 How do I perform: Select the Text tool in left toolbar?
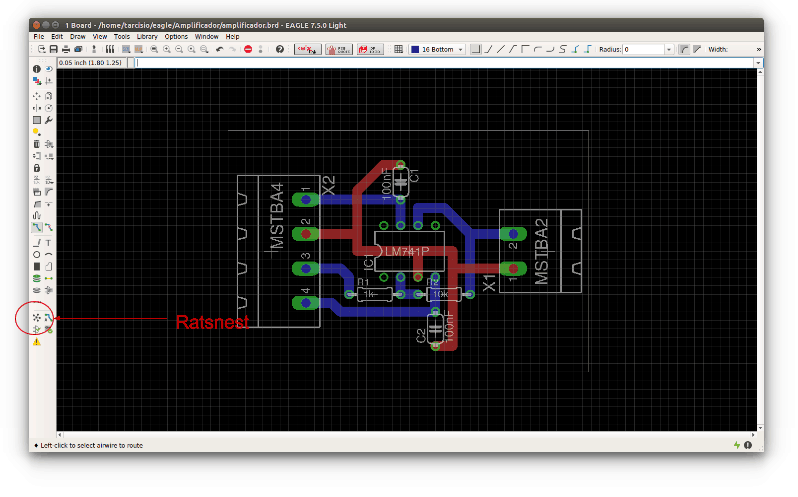pos(48,242)
